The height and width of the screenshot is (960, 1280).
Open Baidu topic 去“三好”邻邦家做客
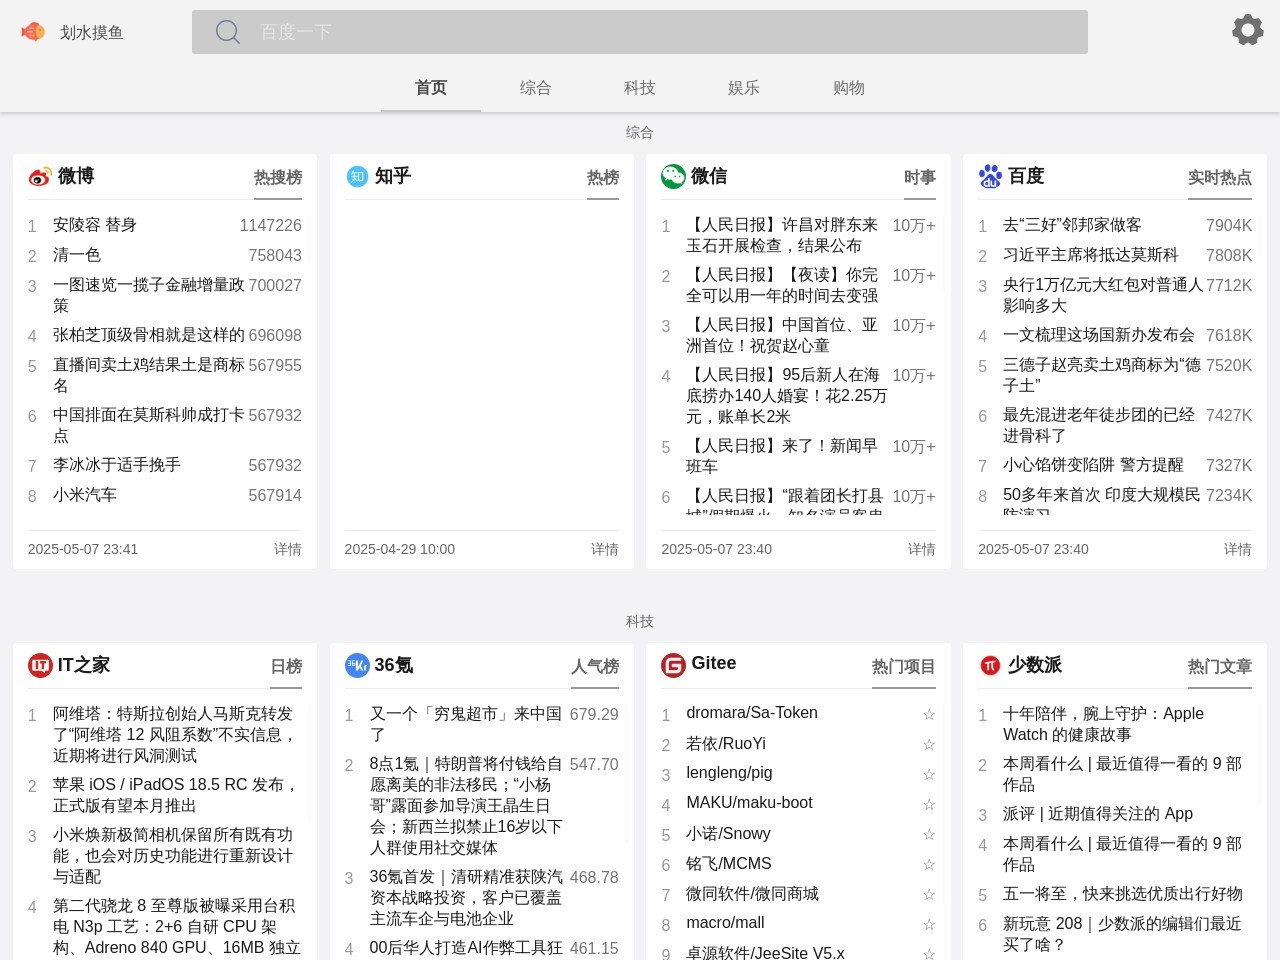pos(1072,225)
